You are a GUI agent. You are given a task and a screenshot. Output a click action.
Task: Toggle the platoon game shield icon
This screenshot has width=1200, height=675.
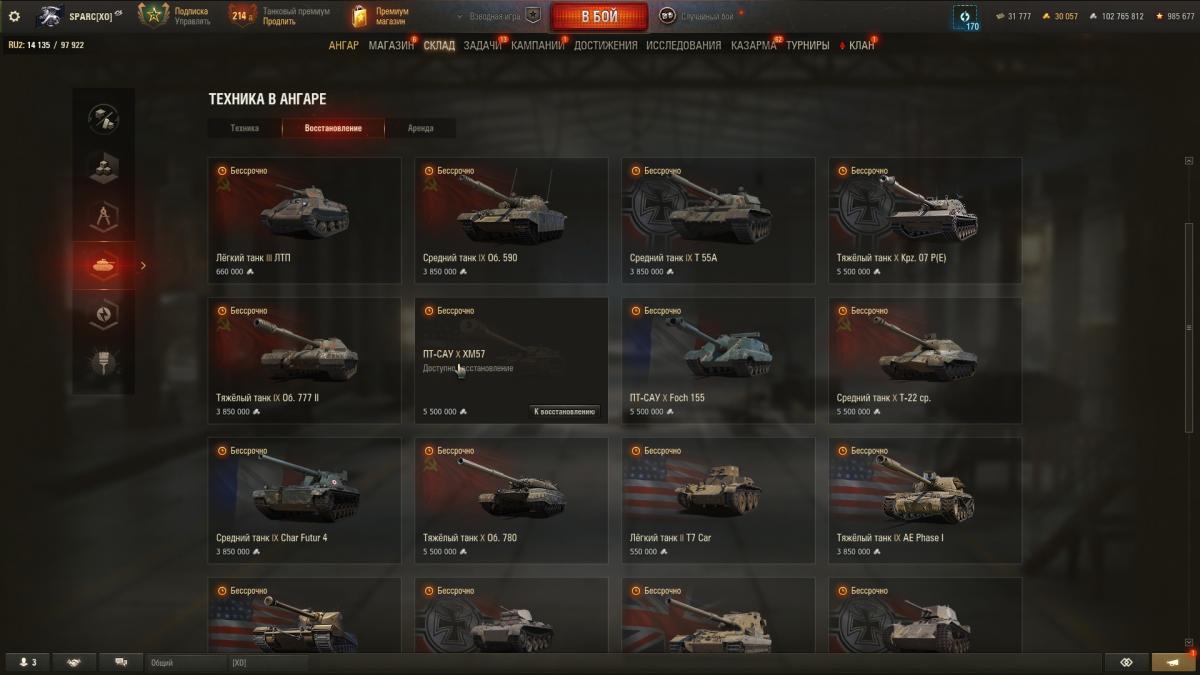tap(533, 16)
